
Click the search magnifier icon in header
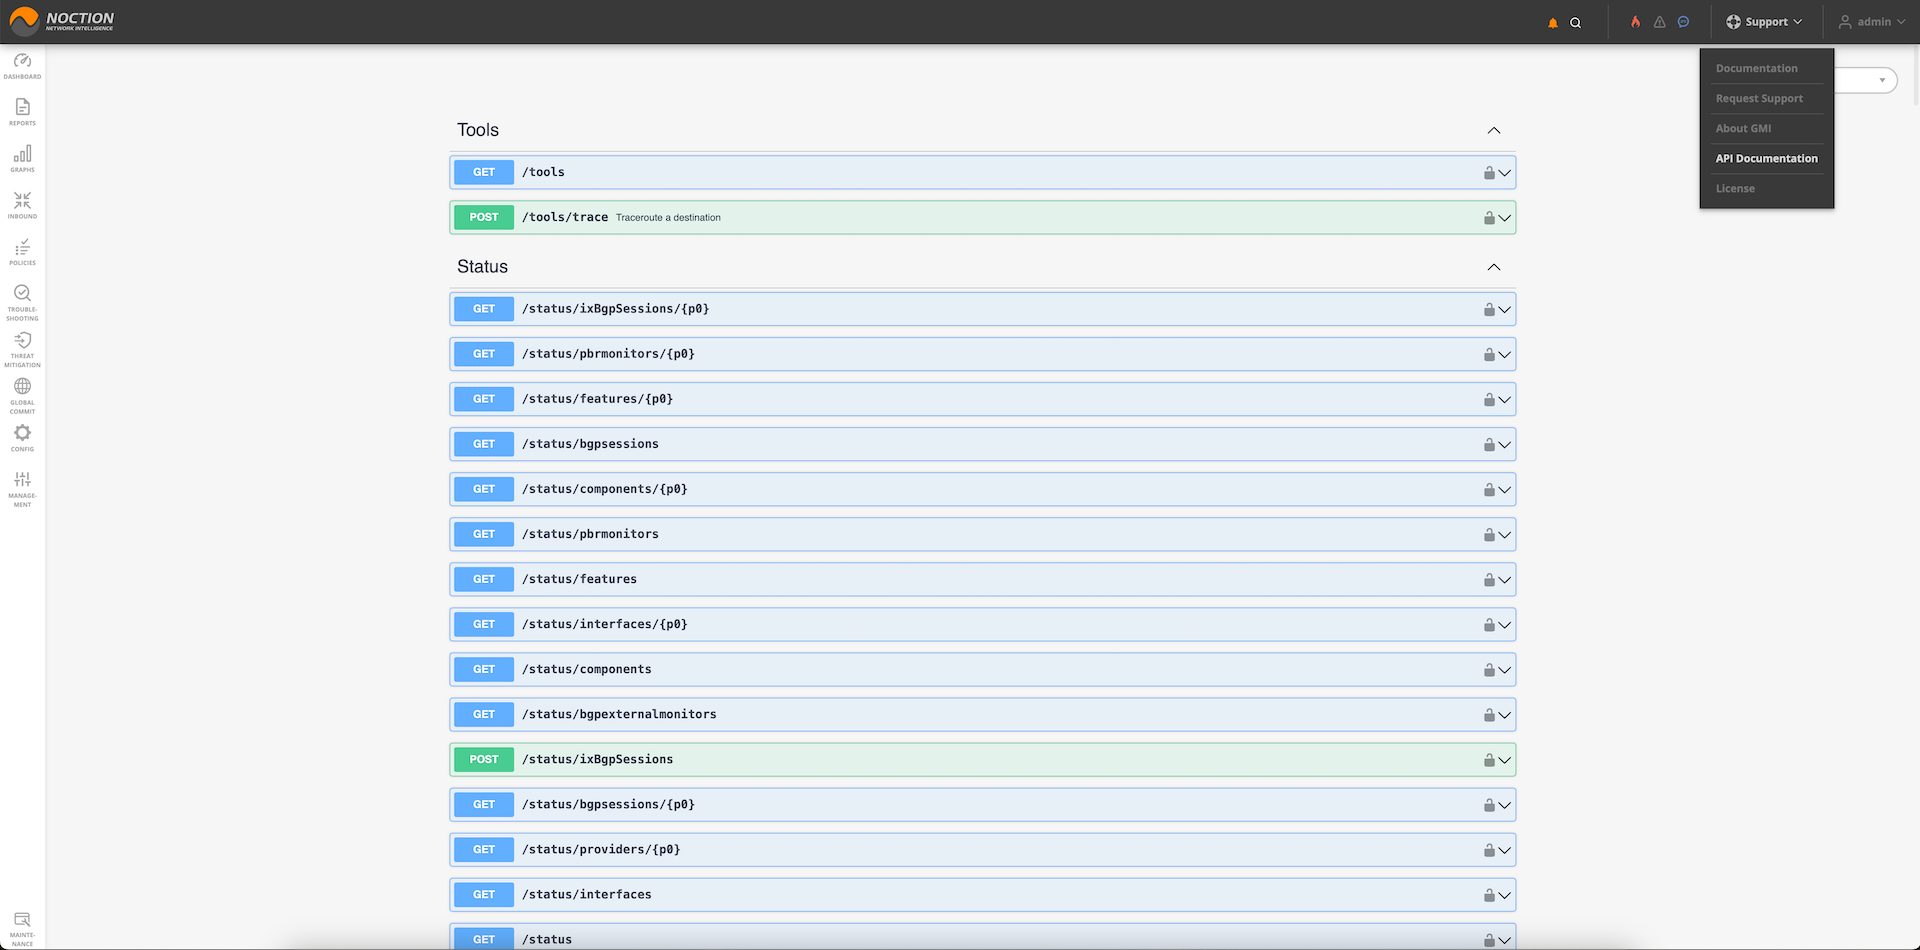pos(1575,22)
